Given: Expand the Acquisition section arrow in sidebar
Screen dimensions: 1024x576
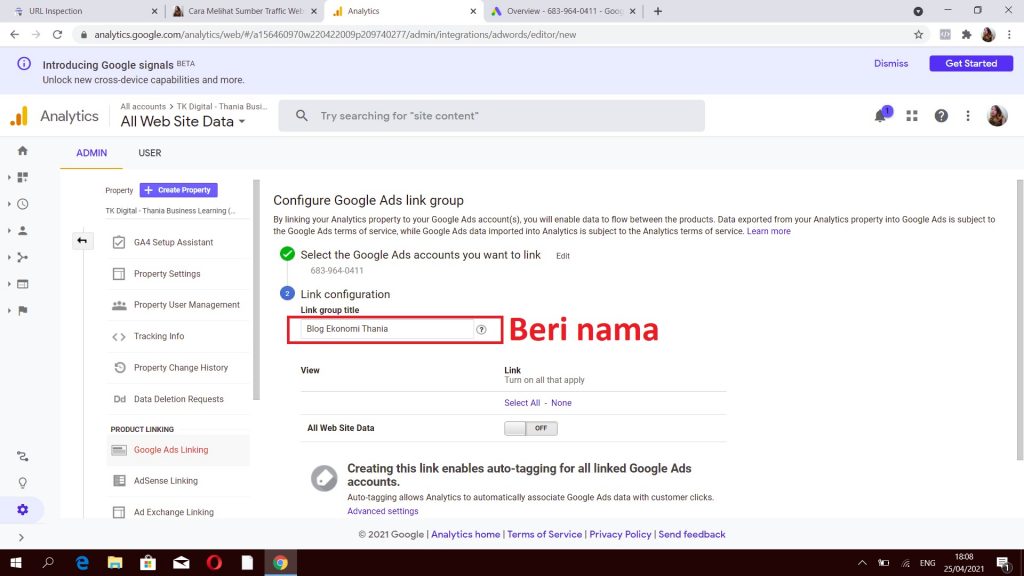Looking at the screenshot, I should [x=9, y=257].
